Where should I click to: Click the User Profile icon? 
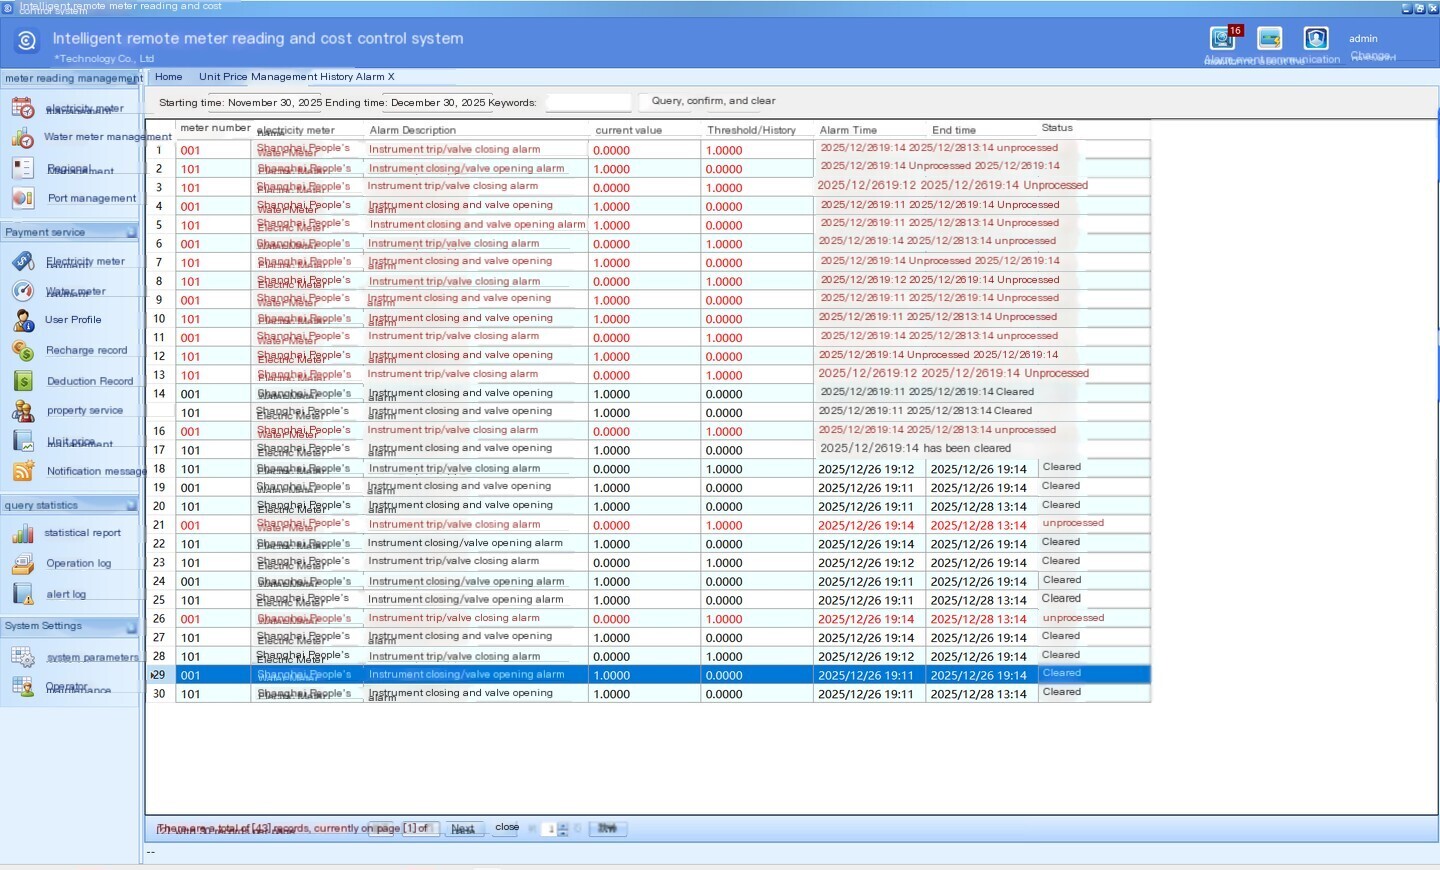click(22, 320)
